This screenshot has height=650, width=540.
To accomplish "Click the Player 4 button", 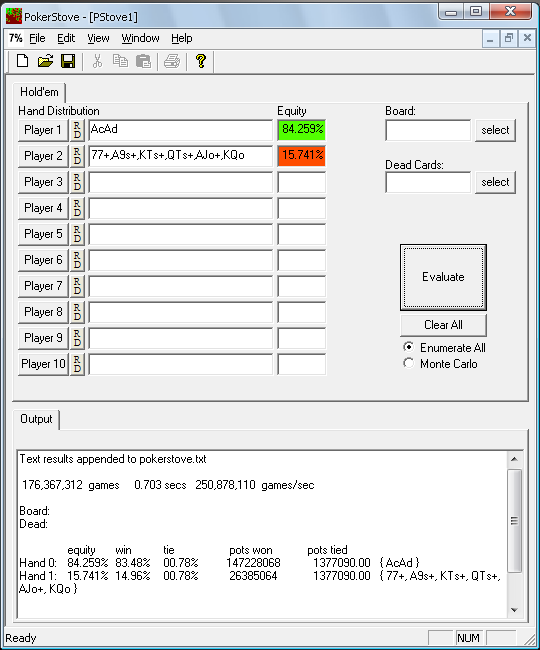I will 43,208.
